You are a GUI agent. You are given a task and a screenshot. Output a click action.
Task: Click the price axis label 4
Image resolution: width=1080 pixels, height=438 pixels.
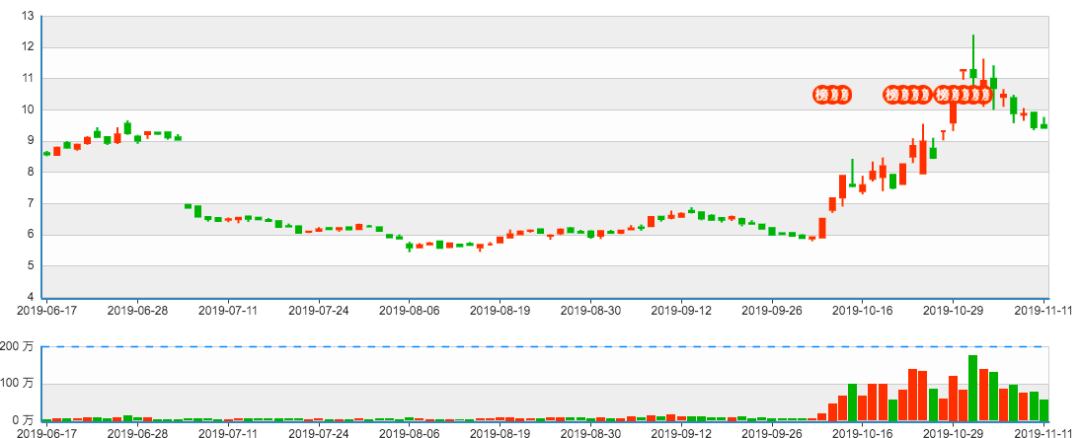30,298
